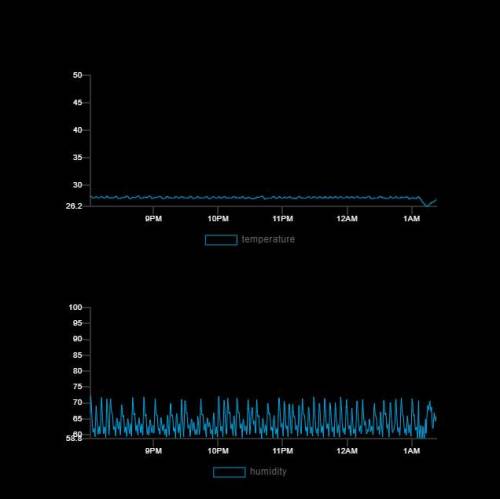Viewport: 500px width, 499px height.
Task: Click the 58.8 minimum humidity axis label
Action: [74, 438]
